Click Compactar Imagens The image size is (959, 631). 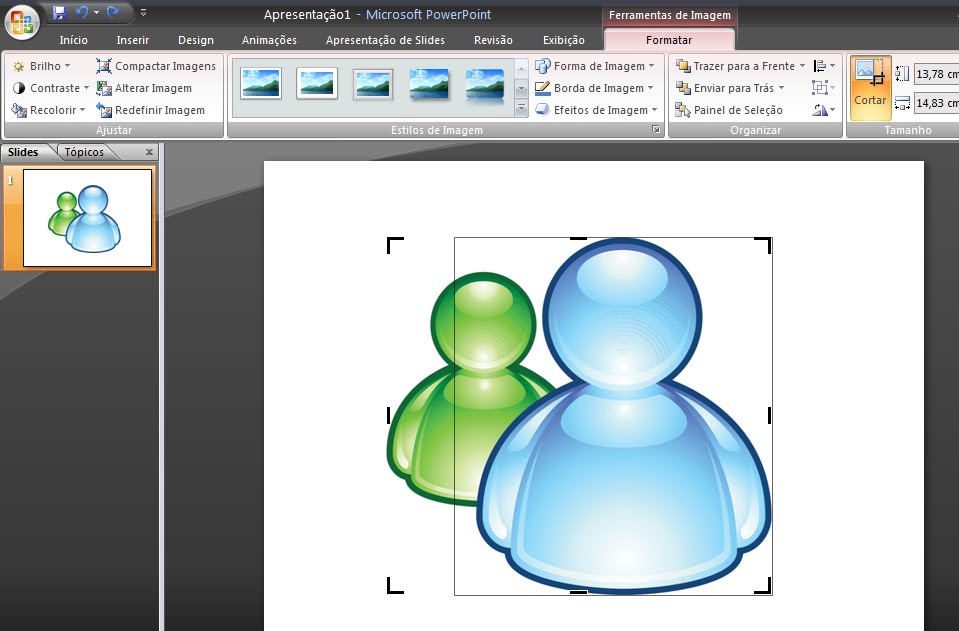[x=156, y=66]
